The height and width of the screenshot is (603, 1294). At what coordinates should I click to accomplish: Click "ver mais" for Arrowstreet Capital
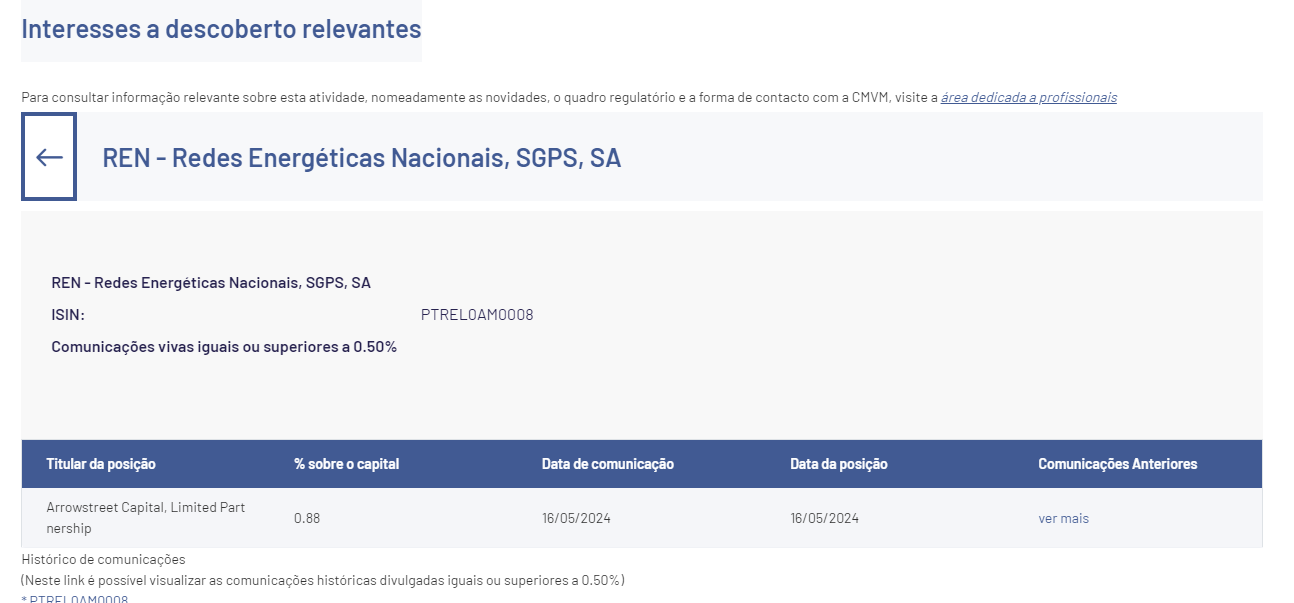1063,518
